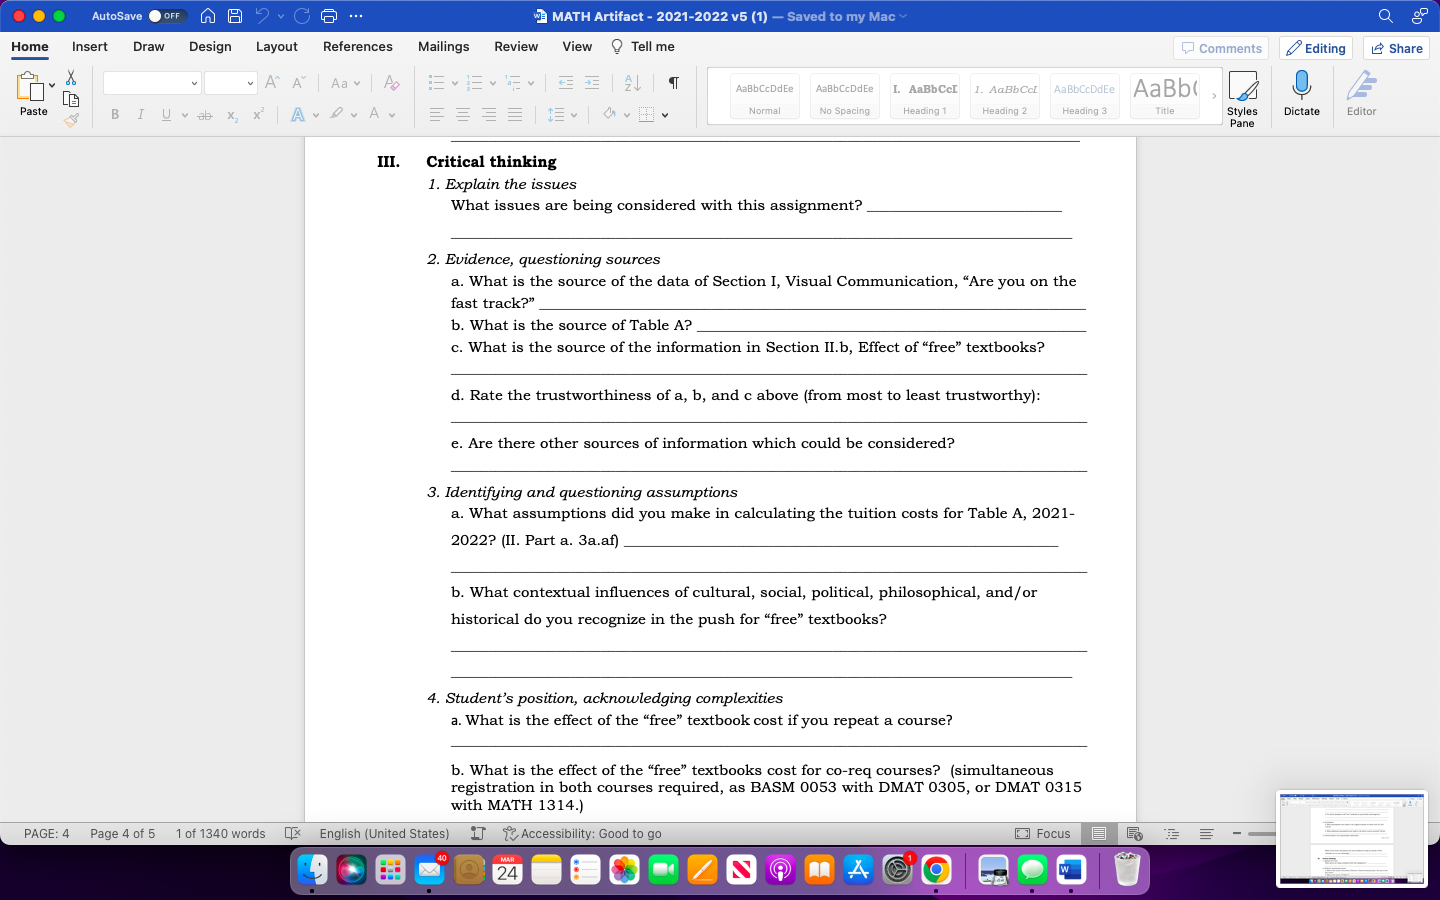The image size is (1440, 900).
Task: Open the Editor panel
Action: point(1361,96)
